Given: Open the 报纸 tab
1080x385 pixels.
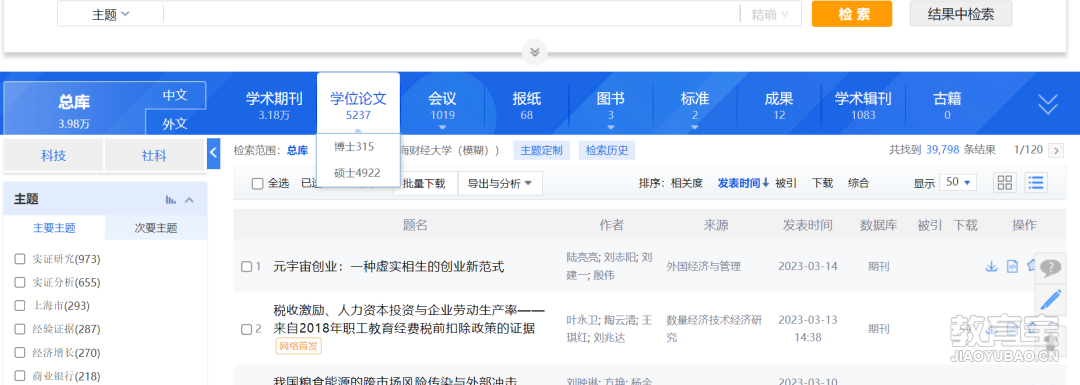Looking at the screenshot, I should coord(526,105).
